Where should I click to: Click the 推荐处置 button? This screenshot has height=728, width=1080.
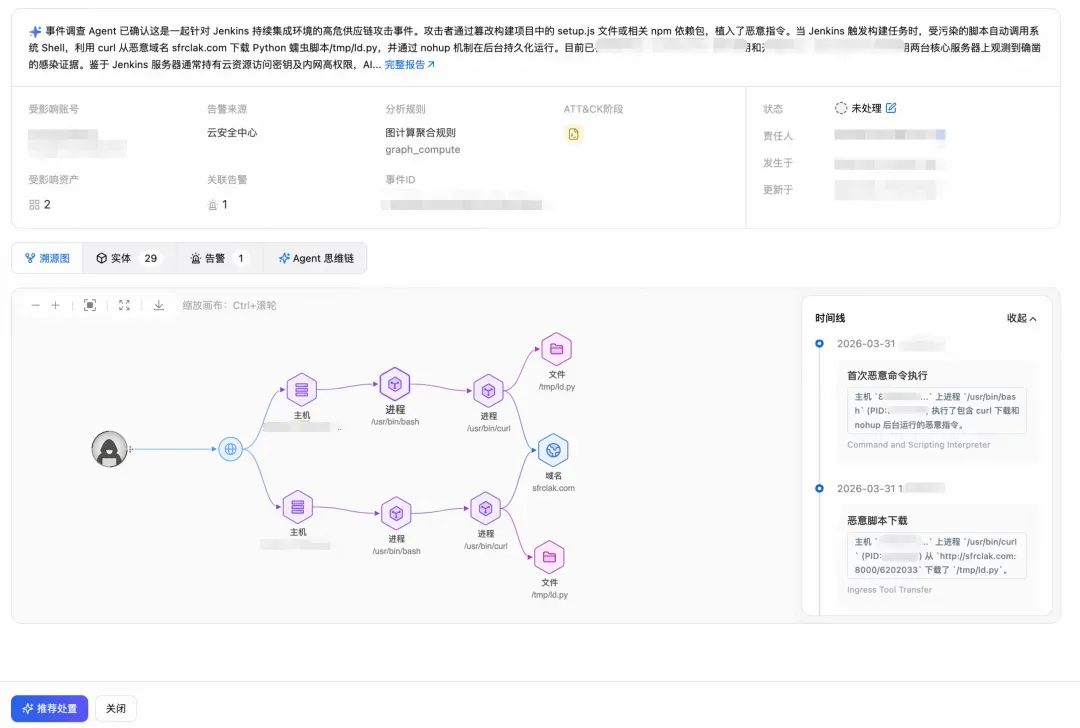click(50, 708)
